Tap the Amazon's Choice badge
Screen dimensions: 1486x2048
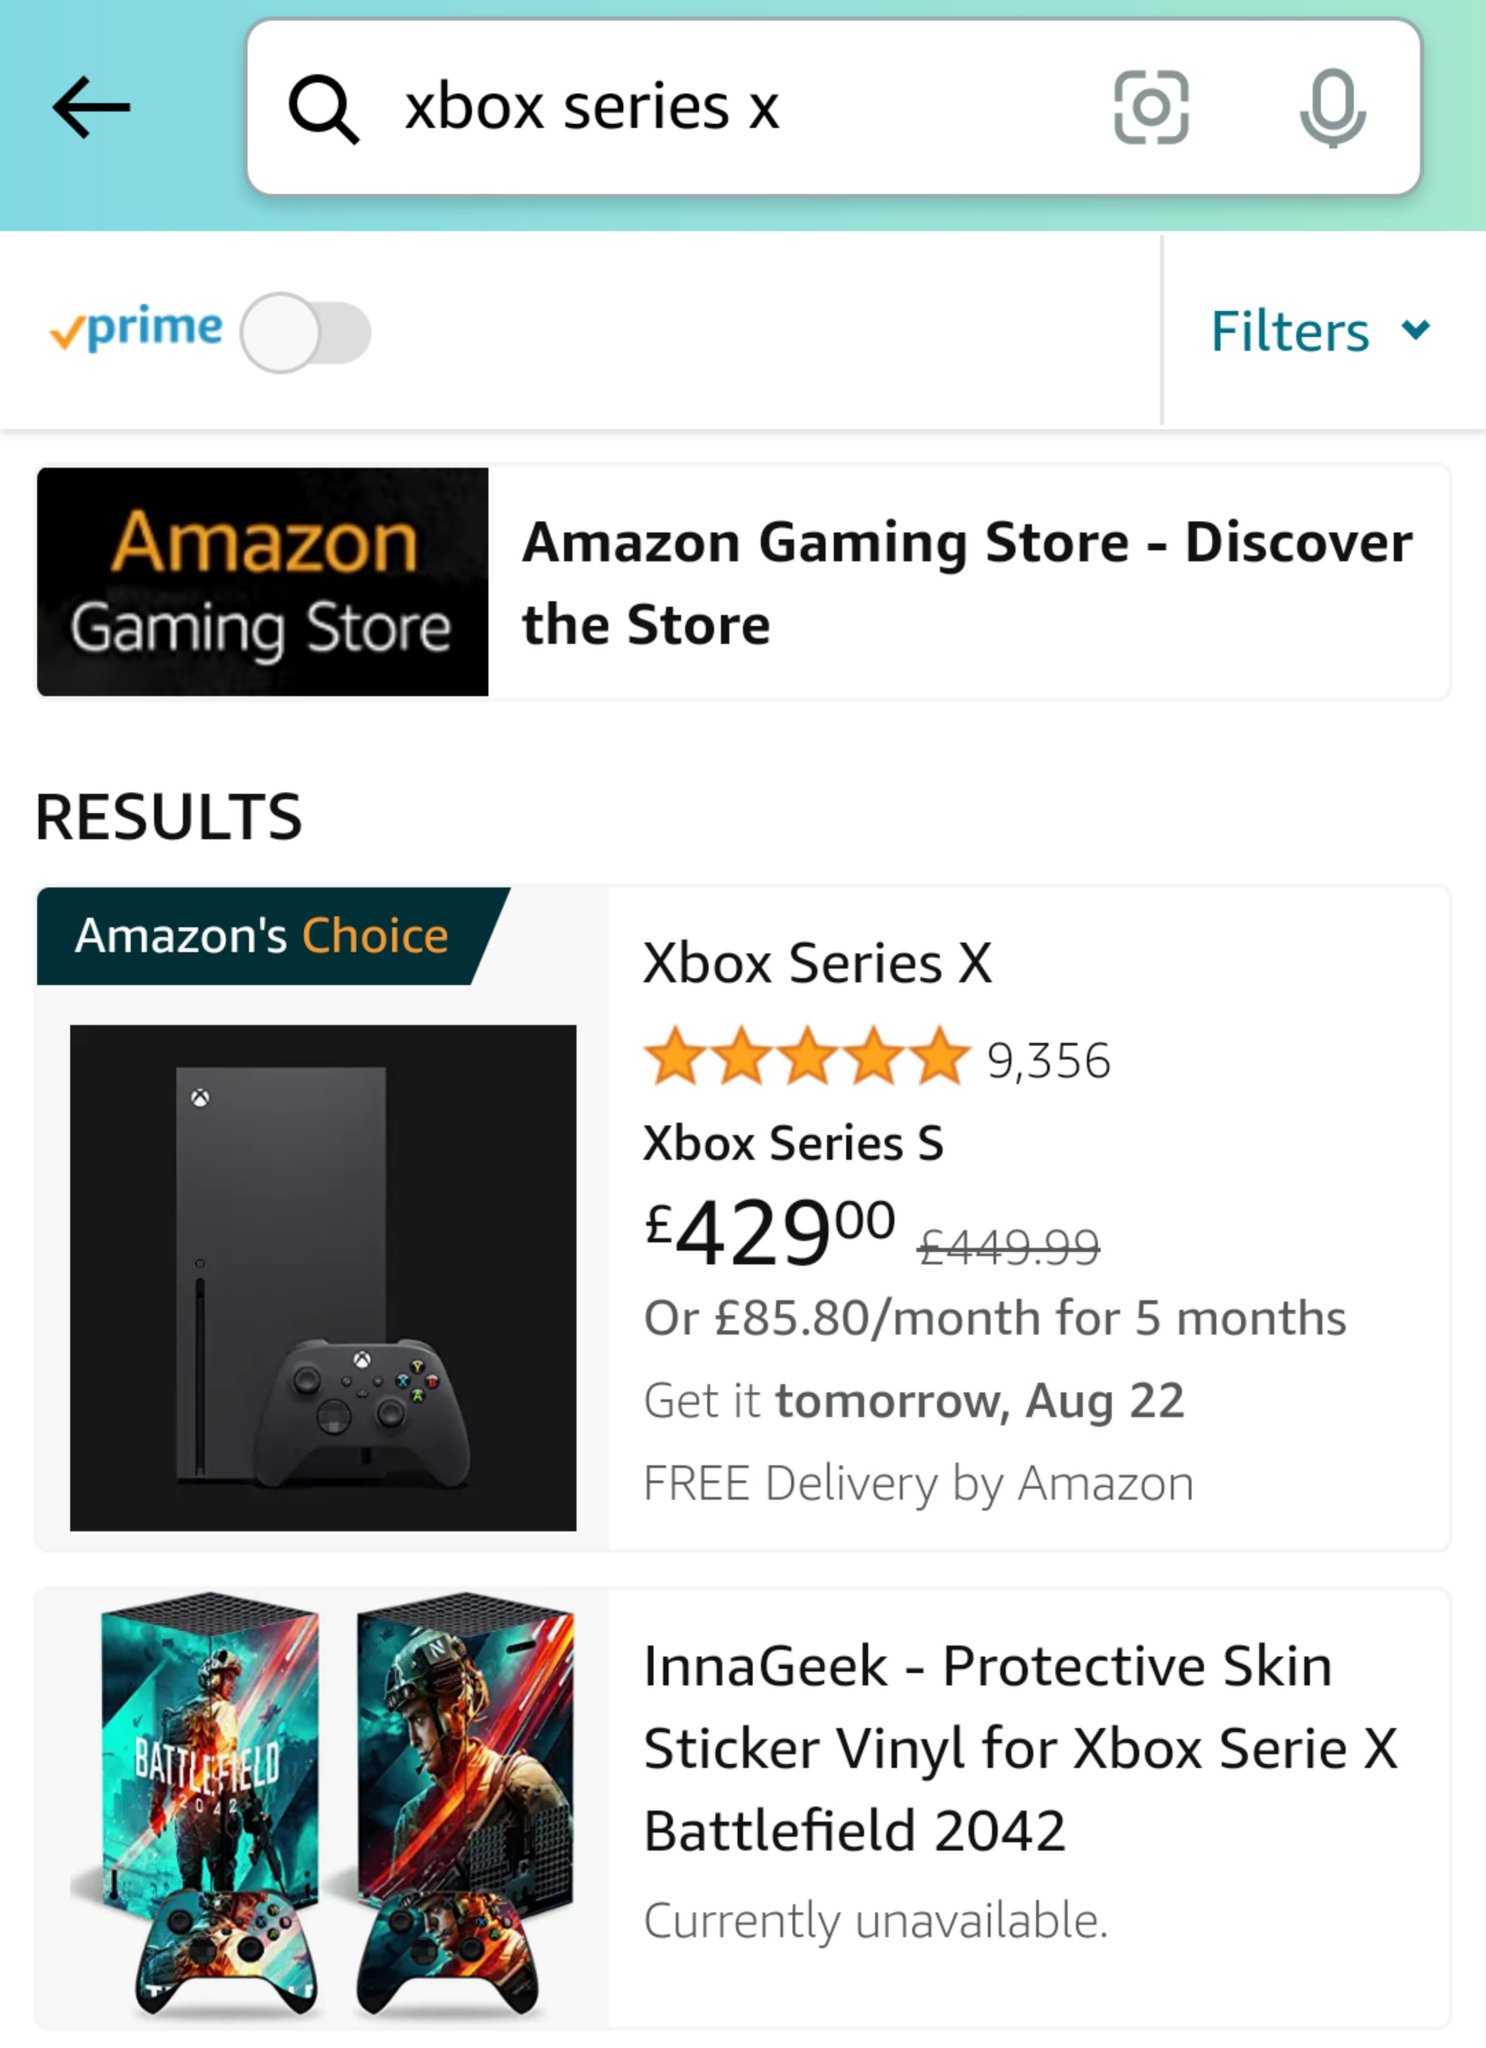point(262,936)
